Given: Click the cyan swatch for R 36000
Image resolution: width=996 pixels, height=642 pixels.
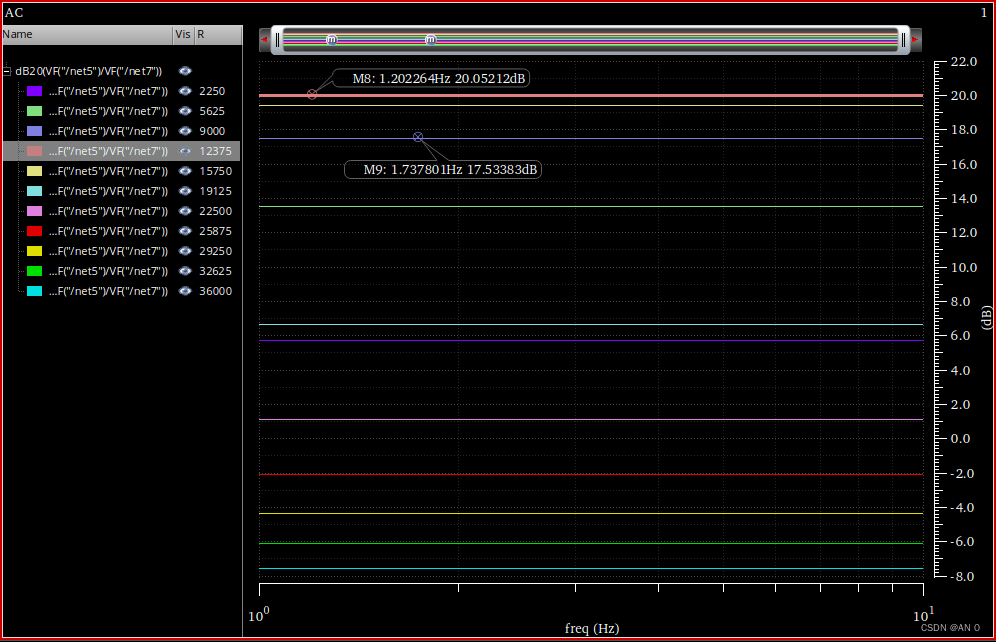Looking at the screenshot, I should coord(34,291).
